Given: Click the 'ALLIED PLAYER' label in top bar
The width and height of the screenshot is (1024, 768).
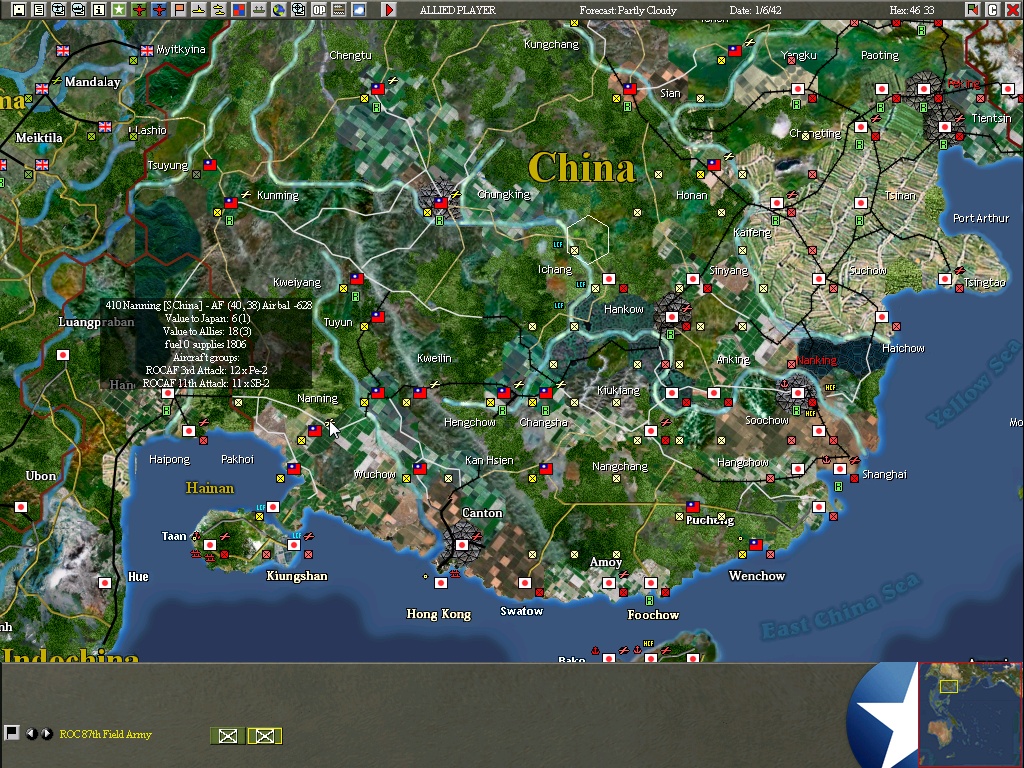Looking at the screenshot, I should tap(458, 10).
